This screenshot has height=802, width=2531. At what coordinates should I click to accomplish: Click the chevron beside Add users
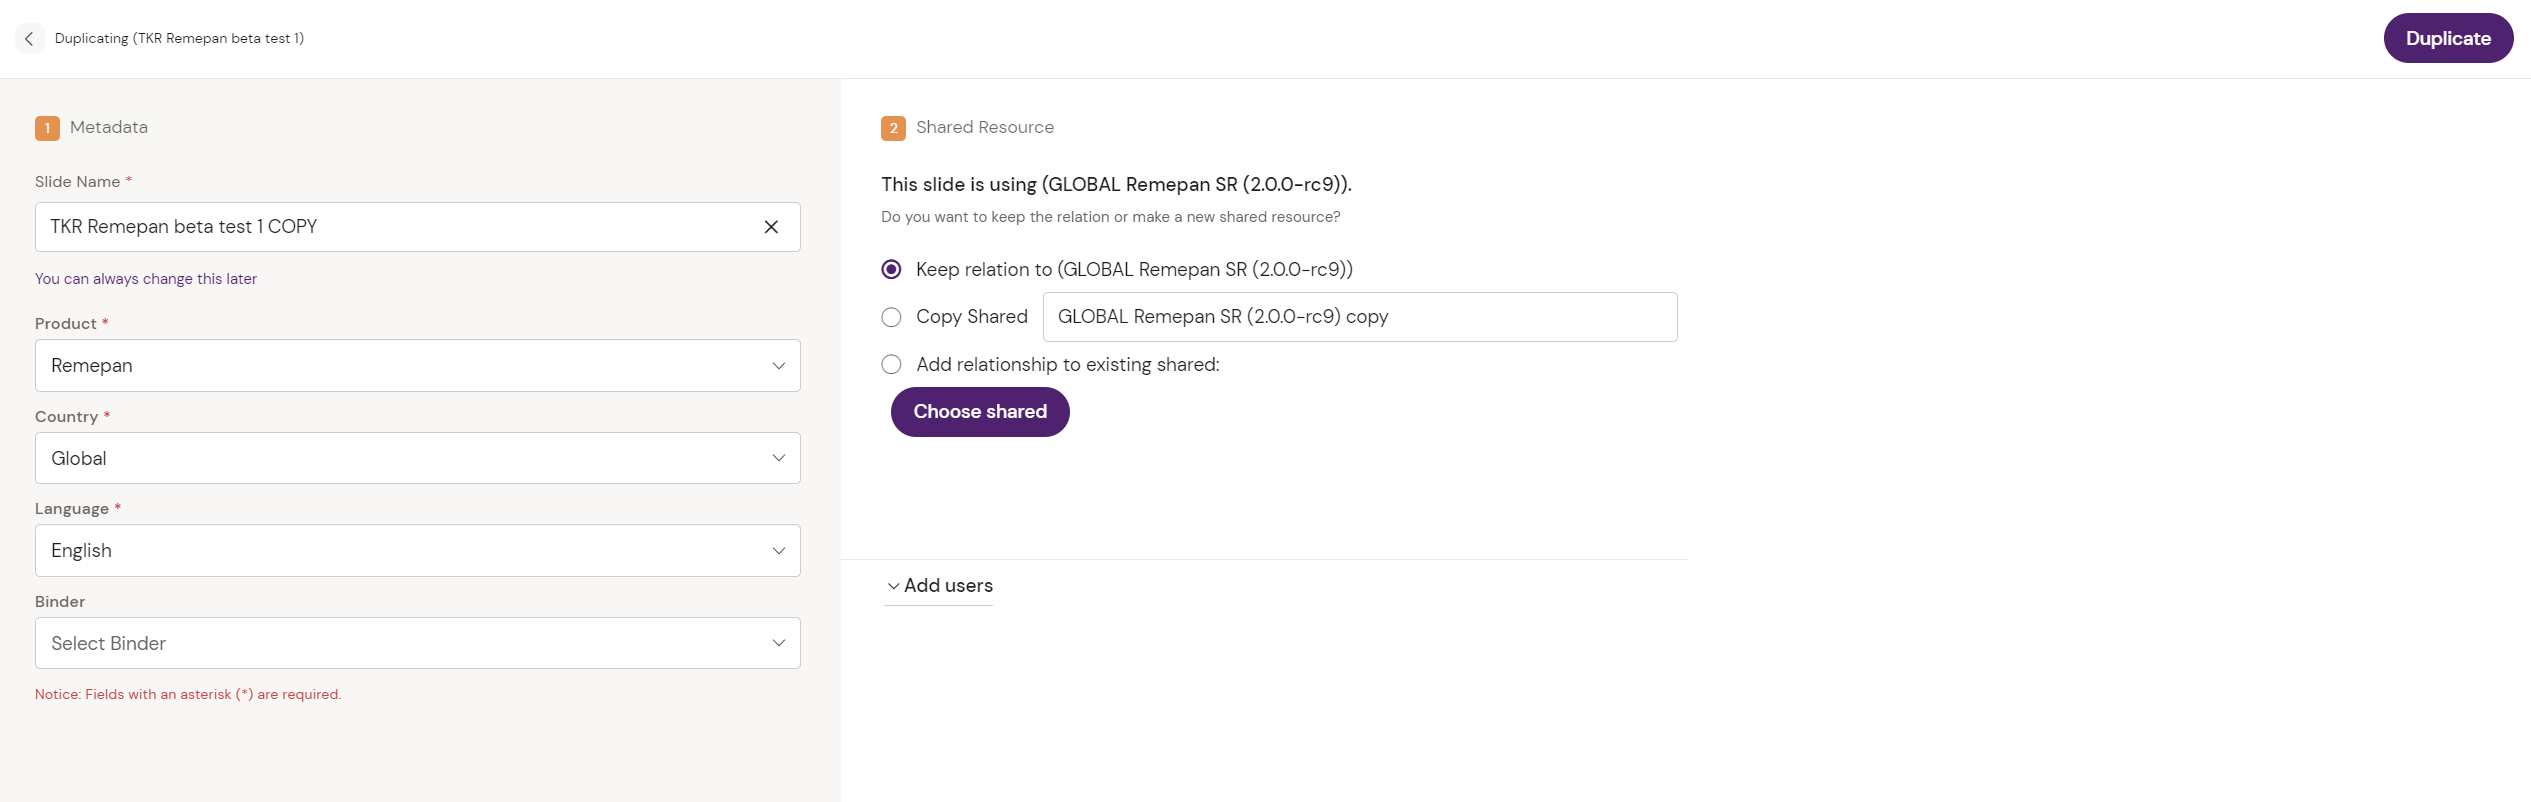(893, 587)
